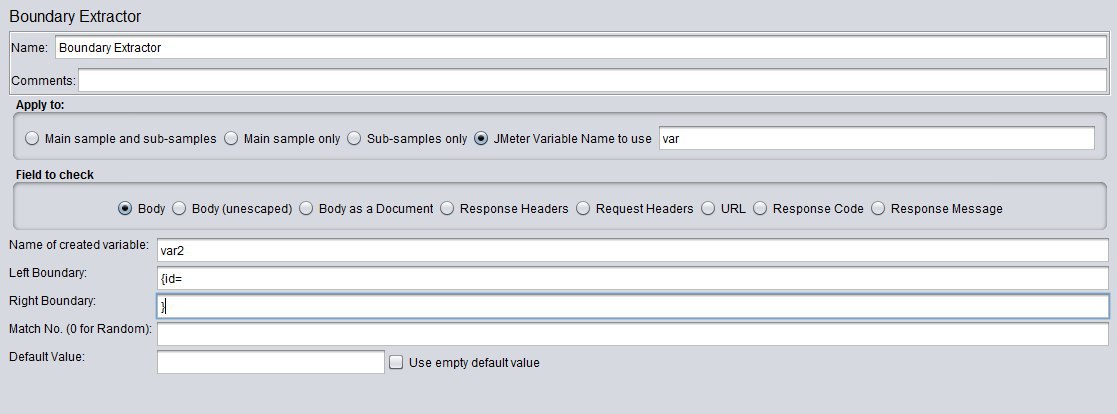The width and height of the screenshot is (1117, 414).
Task: Click the 'Name of created variable:' label
Action: [x=78, y=245]
